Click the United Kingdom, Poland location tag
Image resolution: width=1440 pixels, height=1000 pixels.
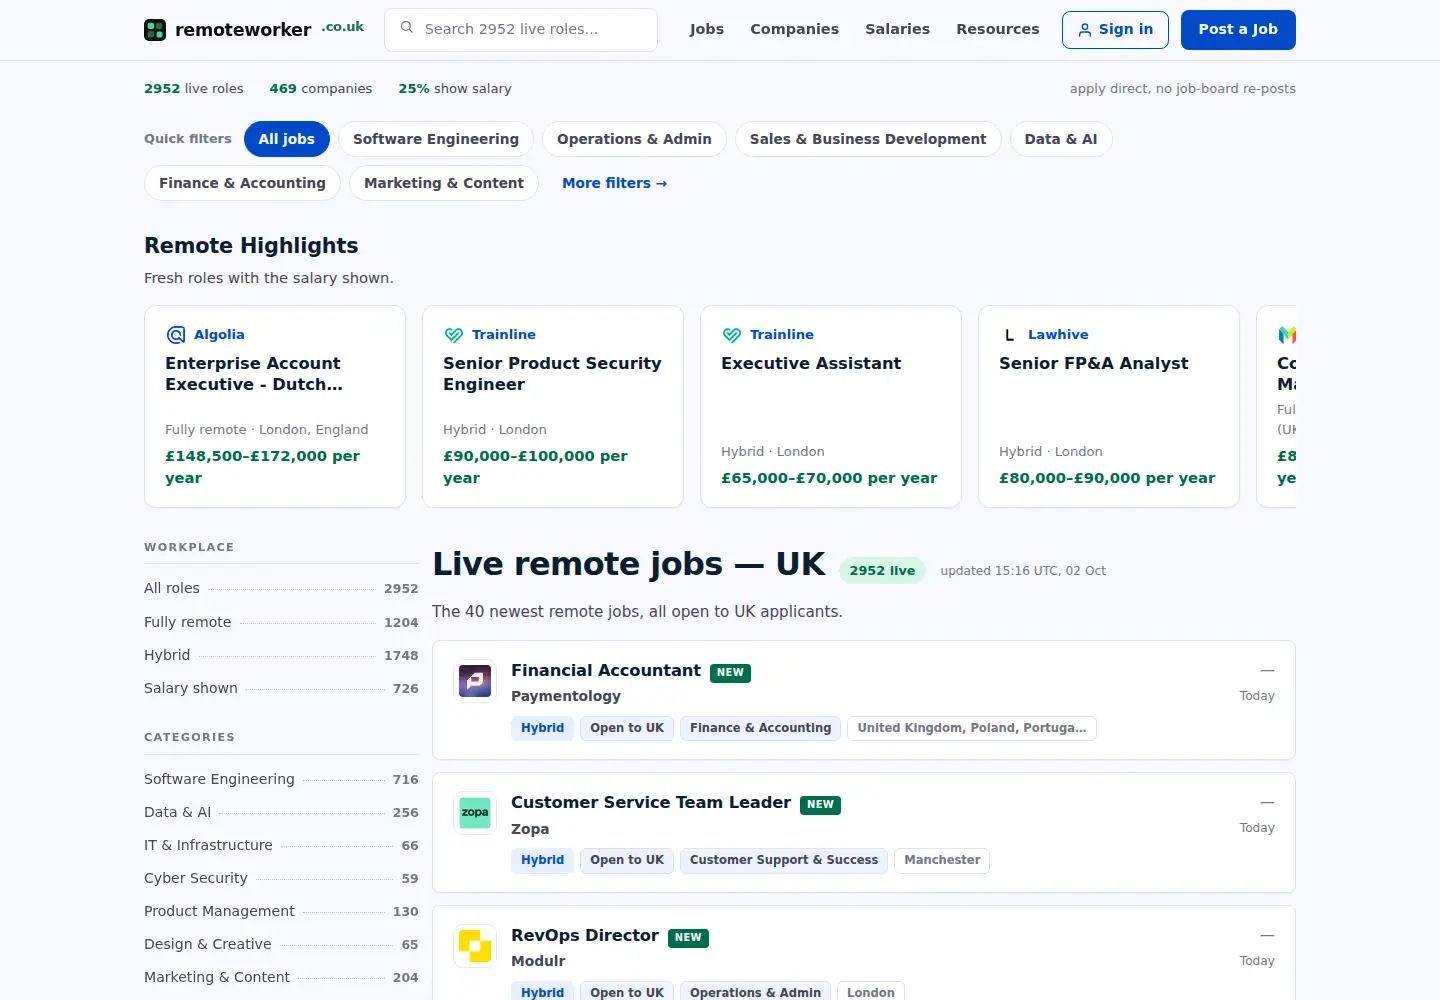coord(972,728)
